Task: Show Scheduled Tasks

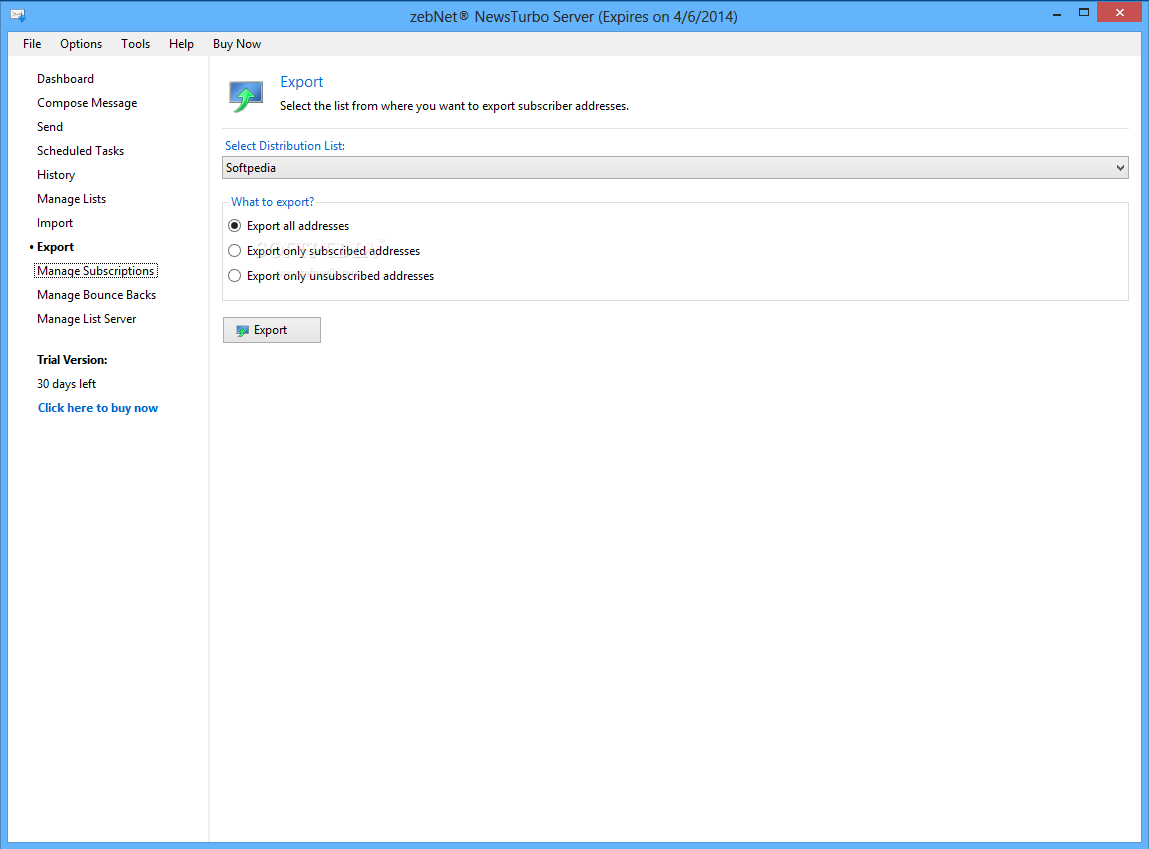Action: pyautogui.click(x=81, y=151)
